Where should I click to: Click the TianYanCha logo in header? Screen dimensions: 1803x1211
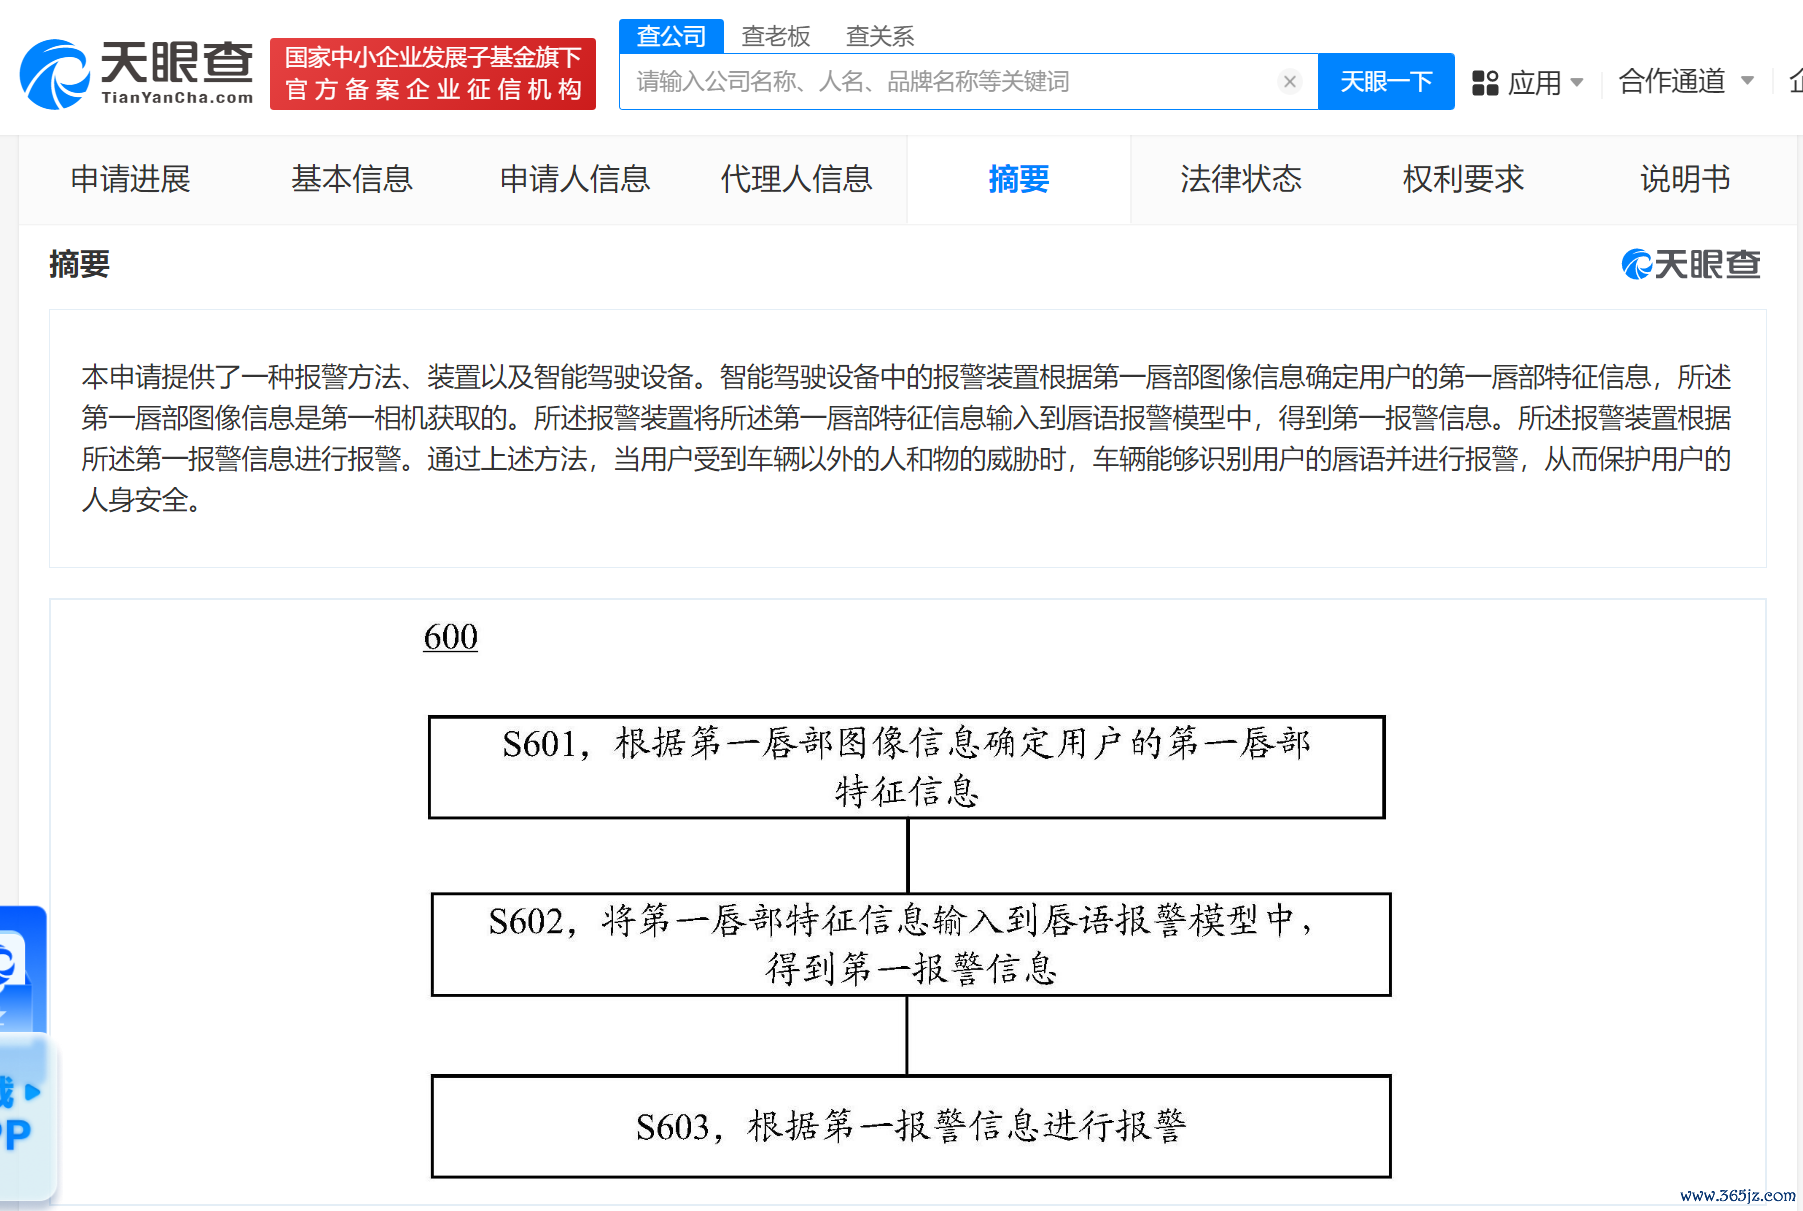[x=136, y=73]
